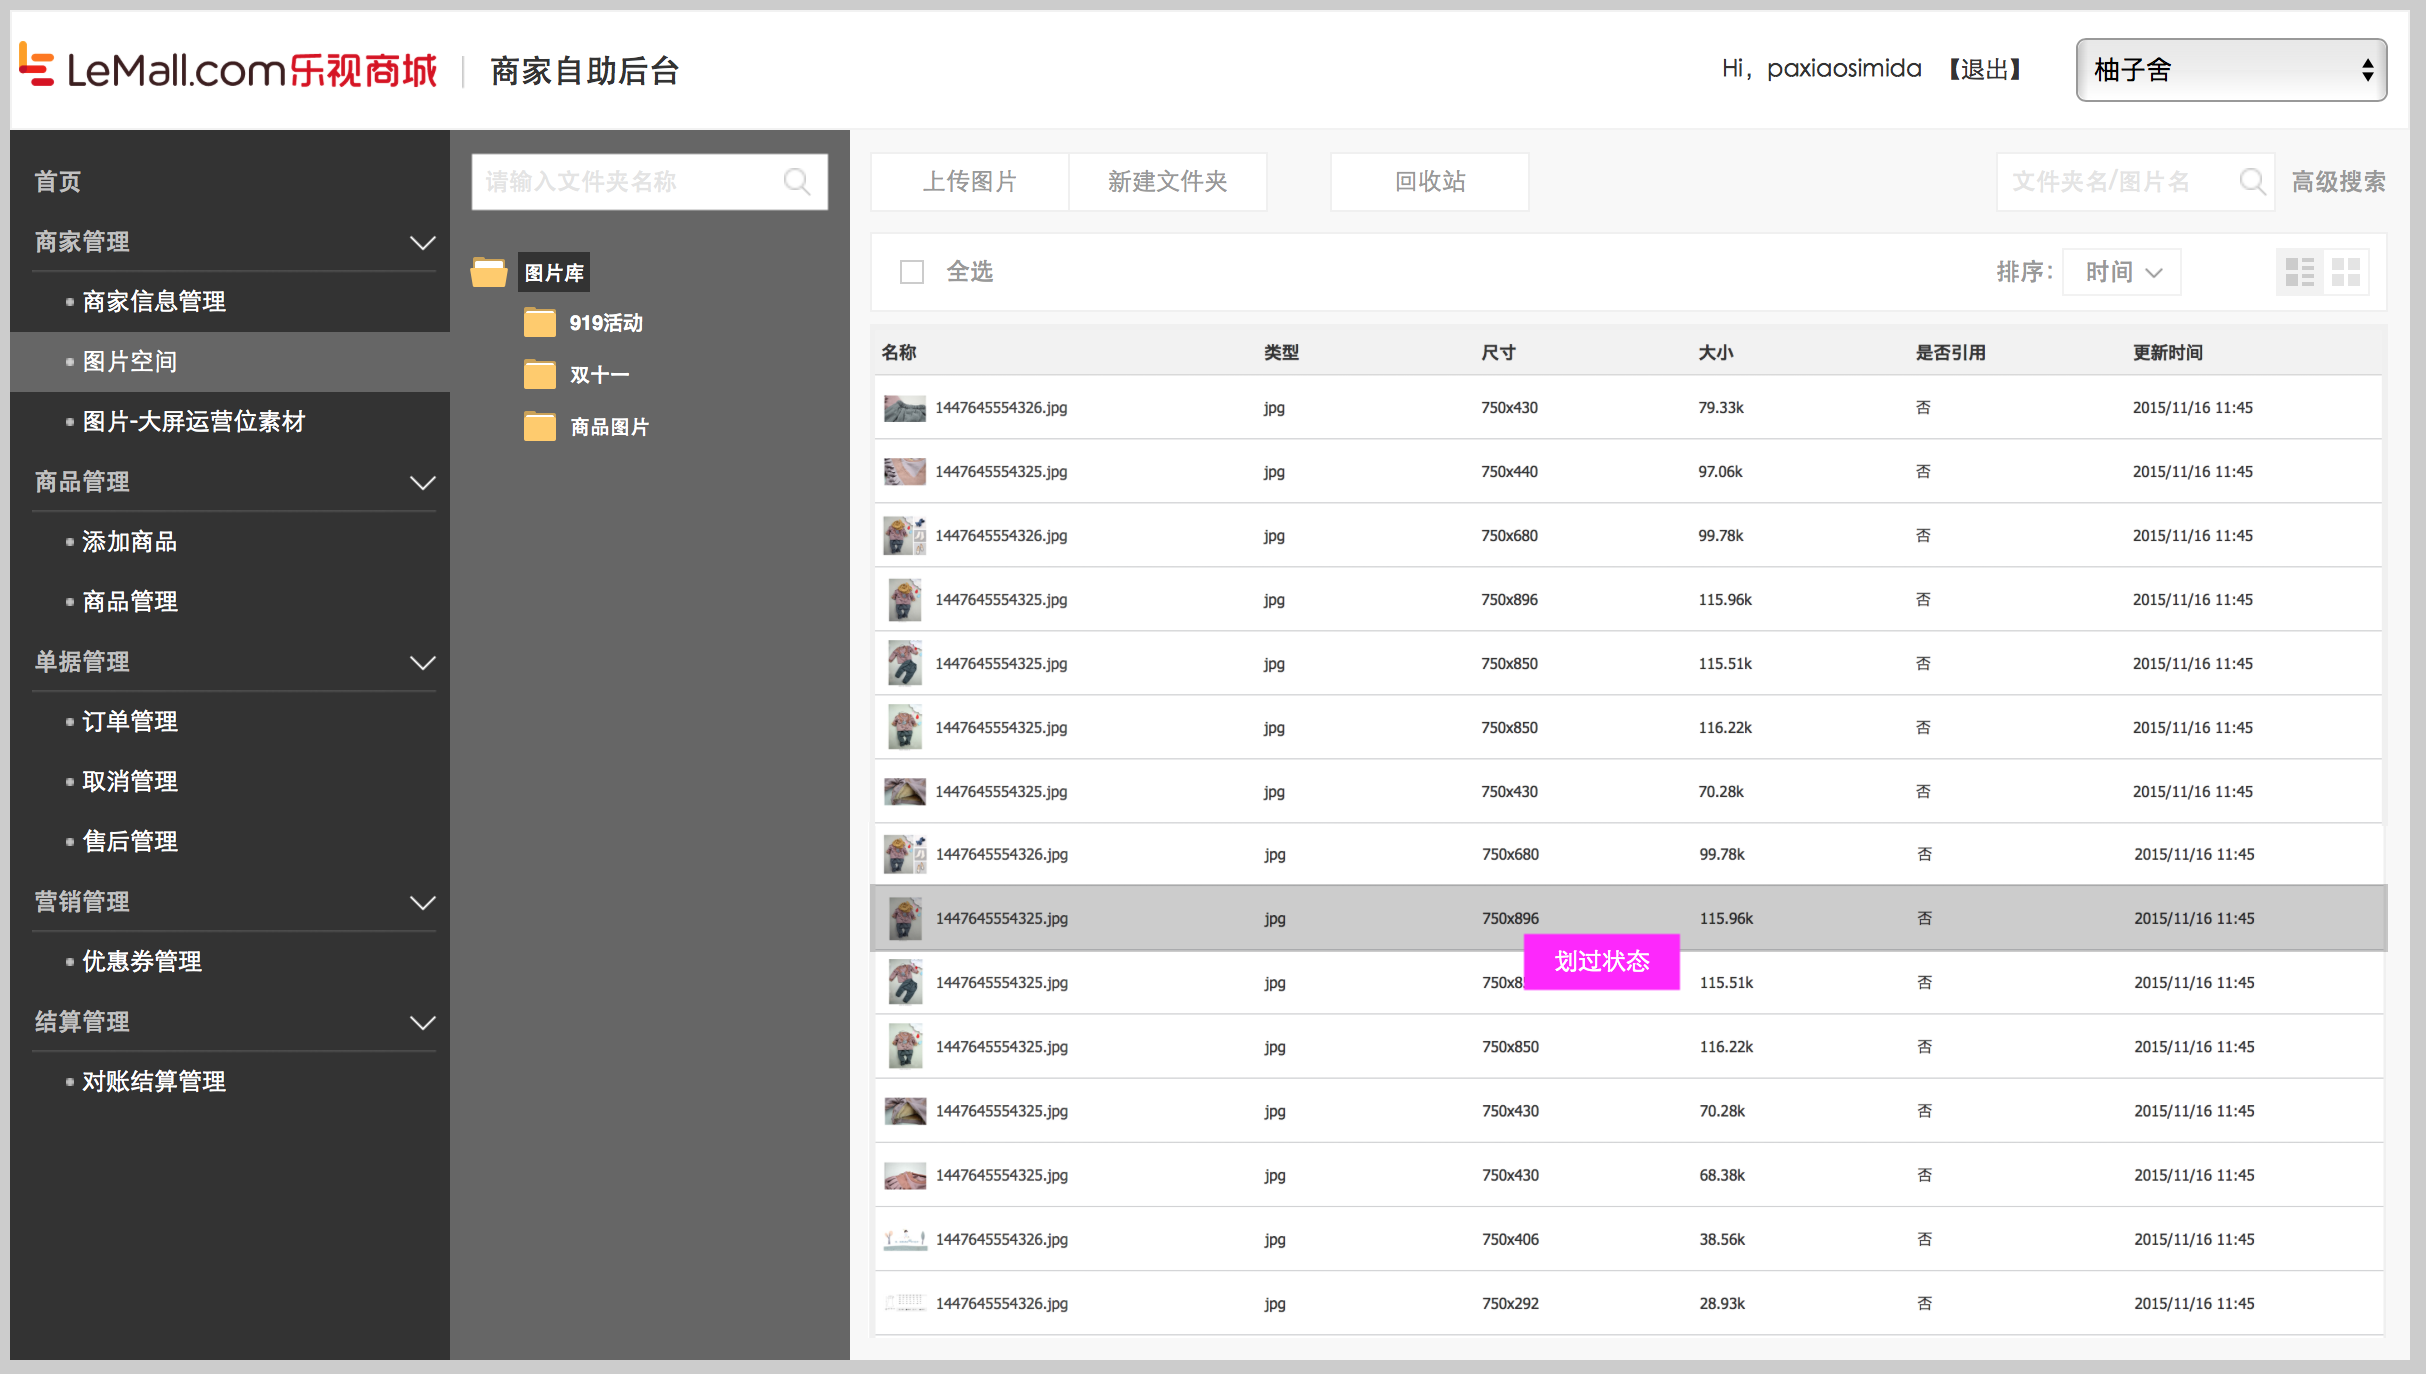This screenshot has width=2426, height=1374.
Task: Open the 时间 sort dropdown
Action: click(x=2121, y=272)
